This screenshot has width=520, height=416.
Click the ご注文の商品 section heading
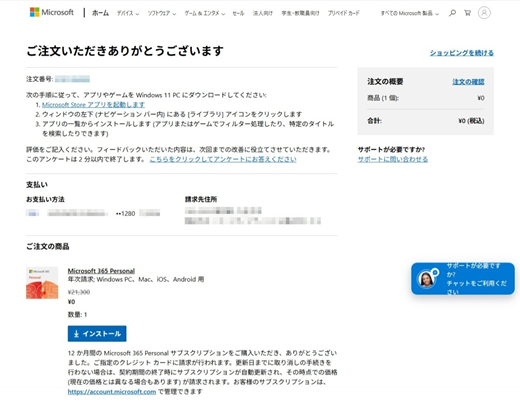[48, 247]
